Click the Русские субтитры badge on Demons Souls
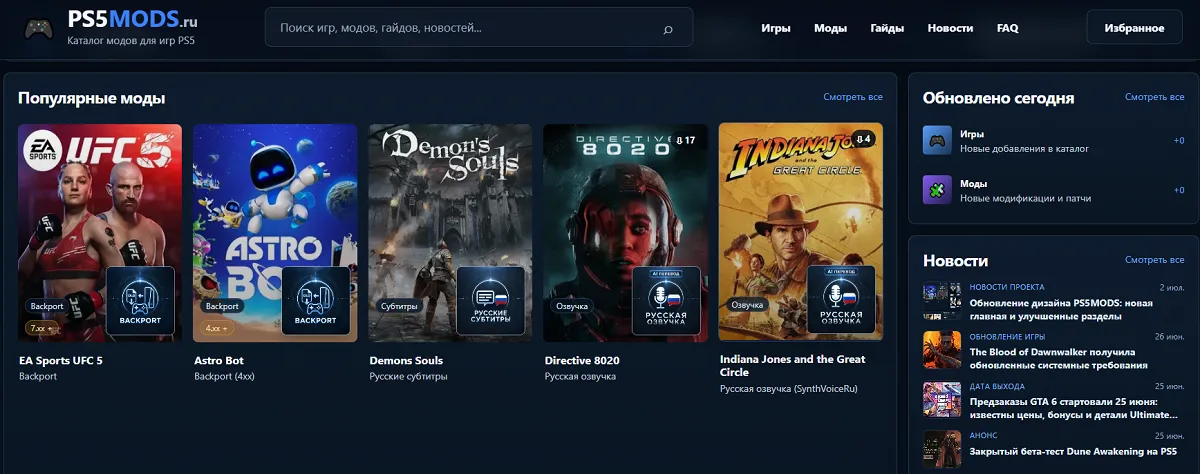1200x474 pixels. tap(491, 300)
